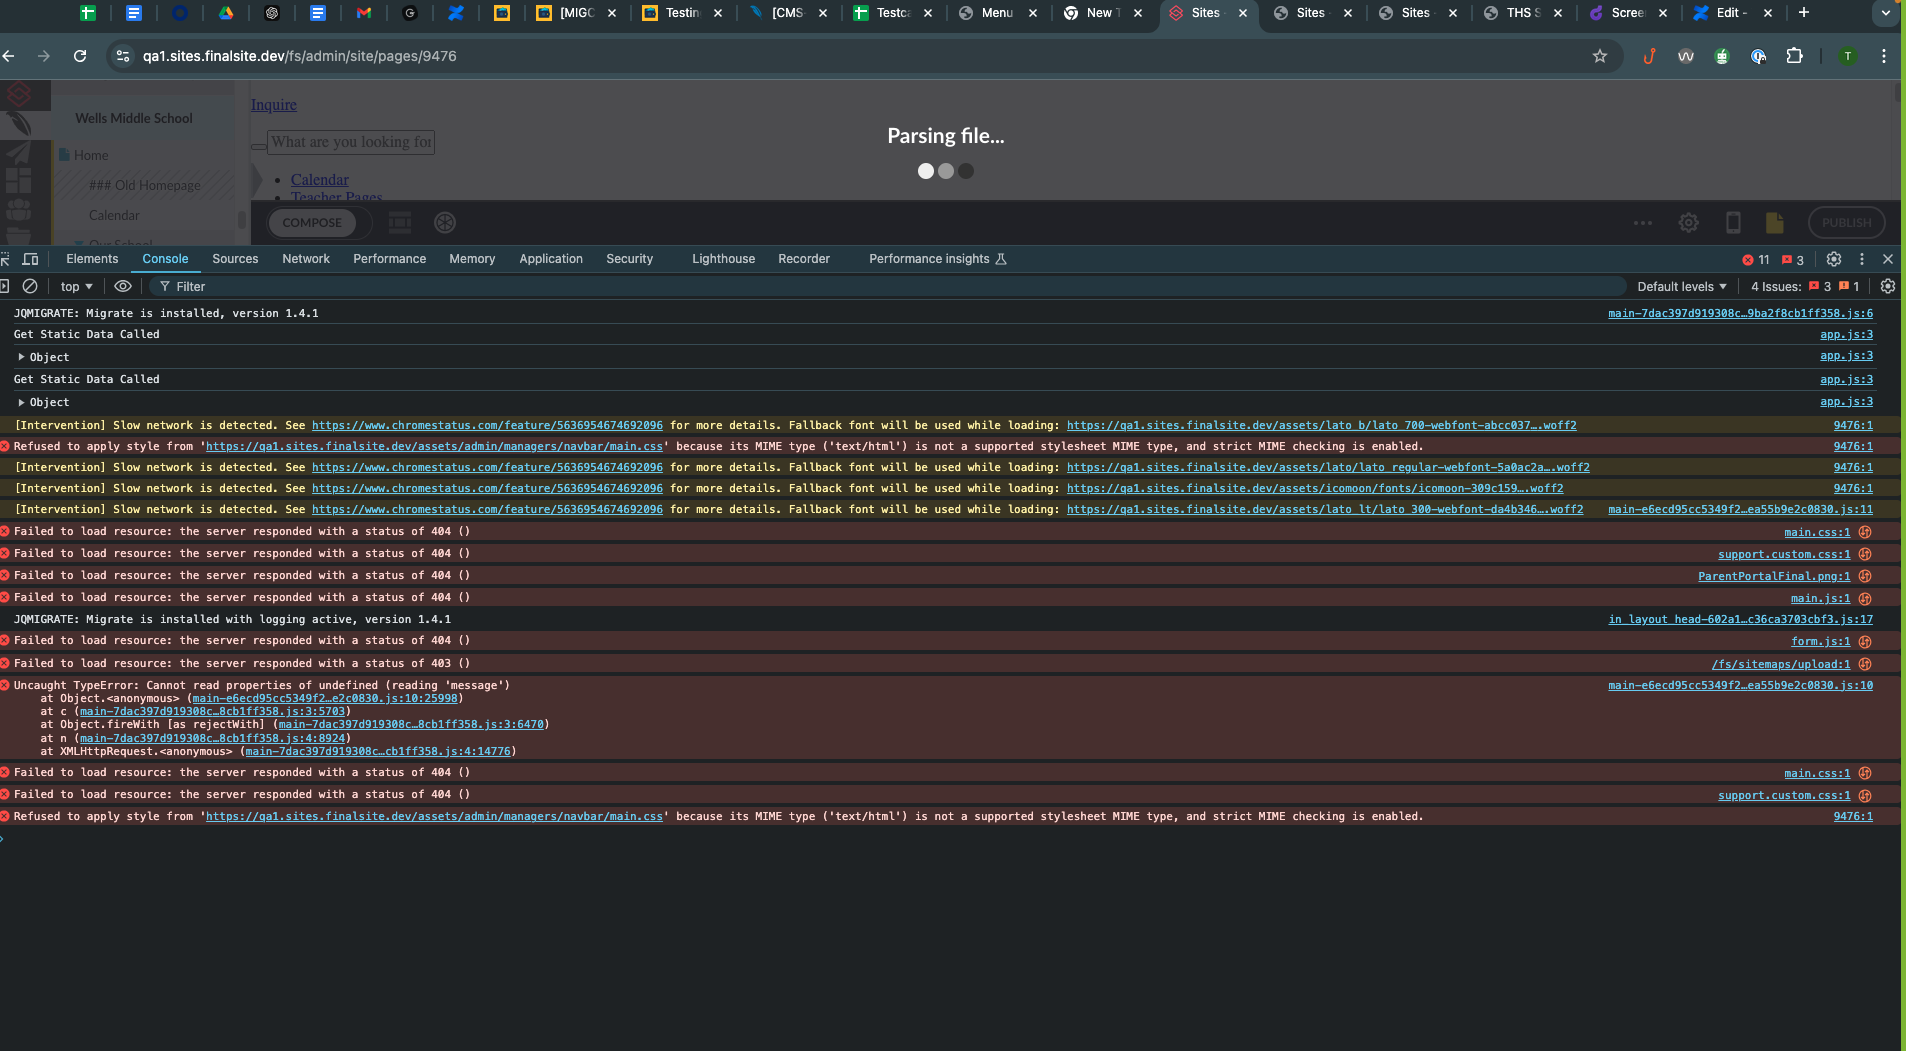Viewport: 1906px width, 1051px height.
Task: Click the AI assistance icon beside ParentPortalFinal.png
Action: click(1865, 576)
